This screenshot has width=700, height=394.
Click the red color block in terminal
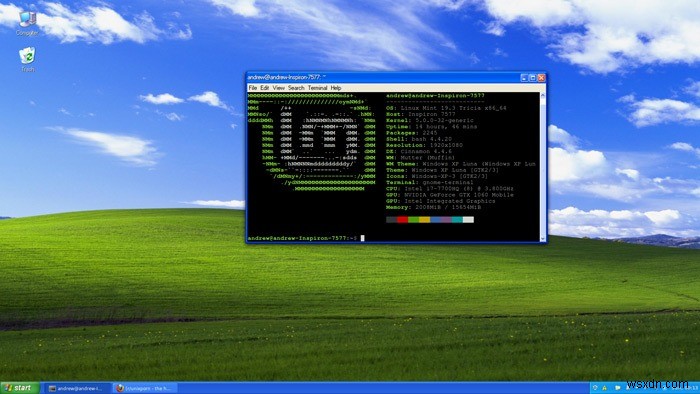click(x=402, y=220)
